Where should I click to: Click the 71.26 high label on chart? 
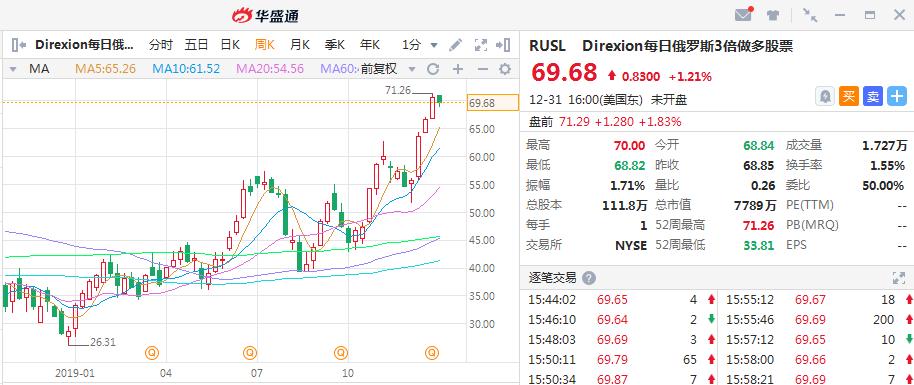click(398, 90)
